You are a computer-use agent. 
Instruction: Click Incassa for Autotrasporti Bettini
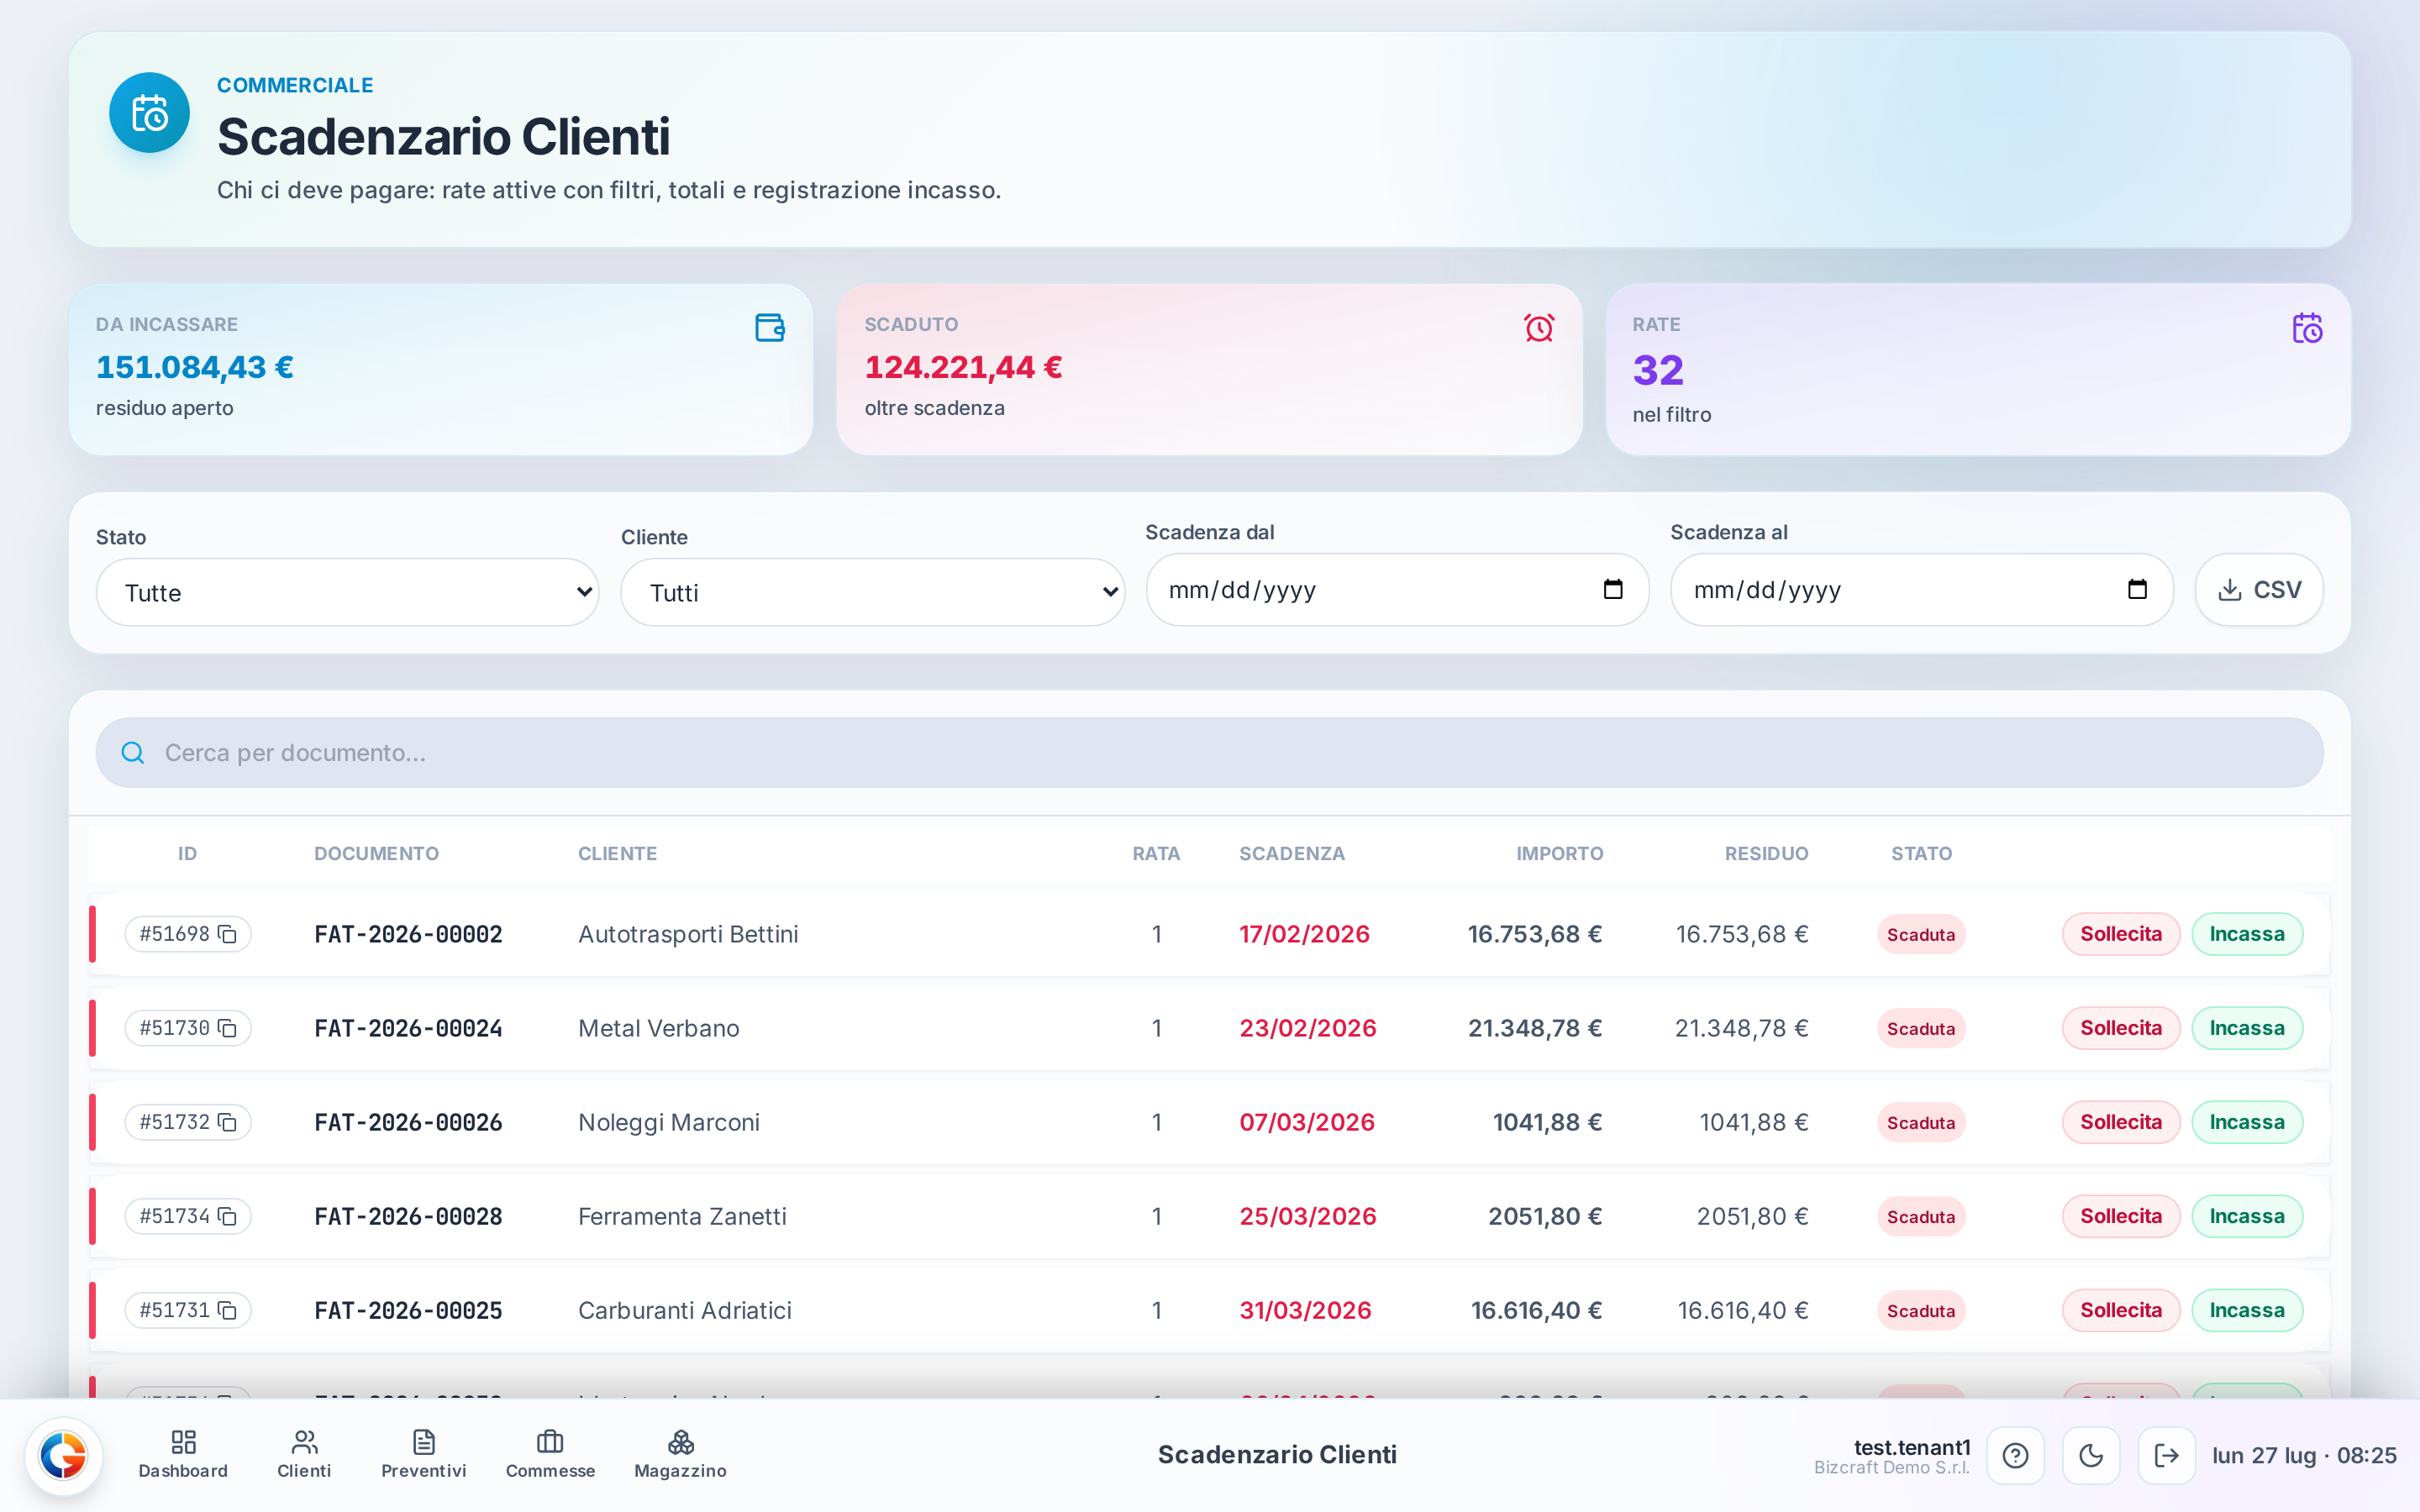(2247, 934)
